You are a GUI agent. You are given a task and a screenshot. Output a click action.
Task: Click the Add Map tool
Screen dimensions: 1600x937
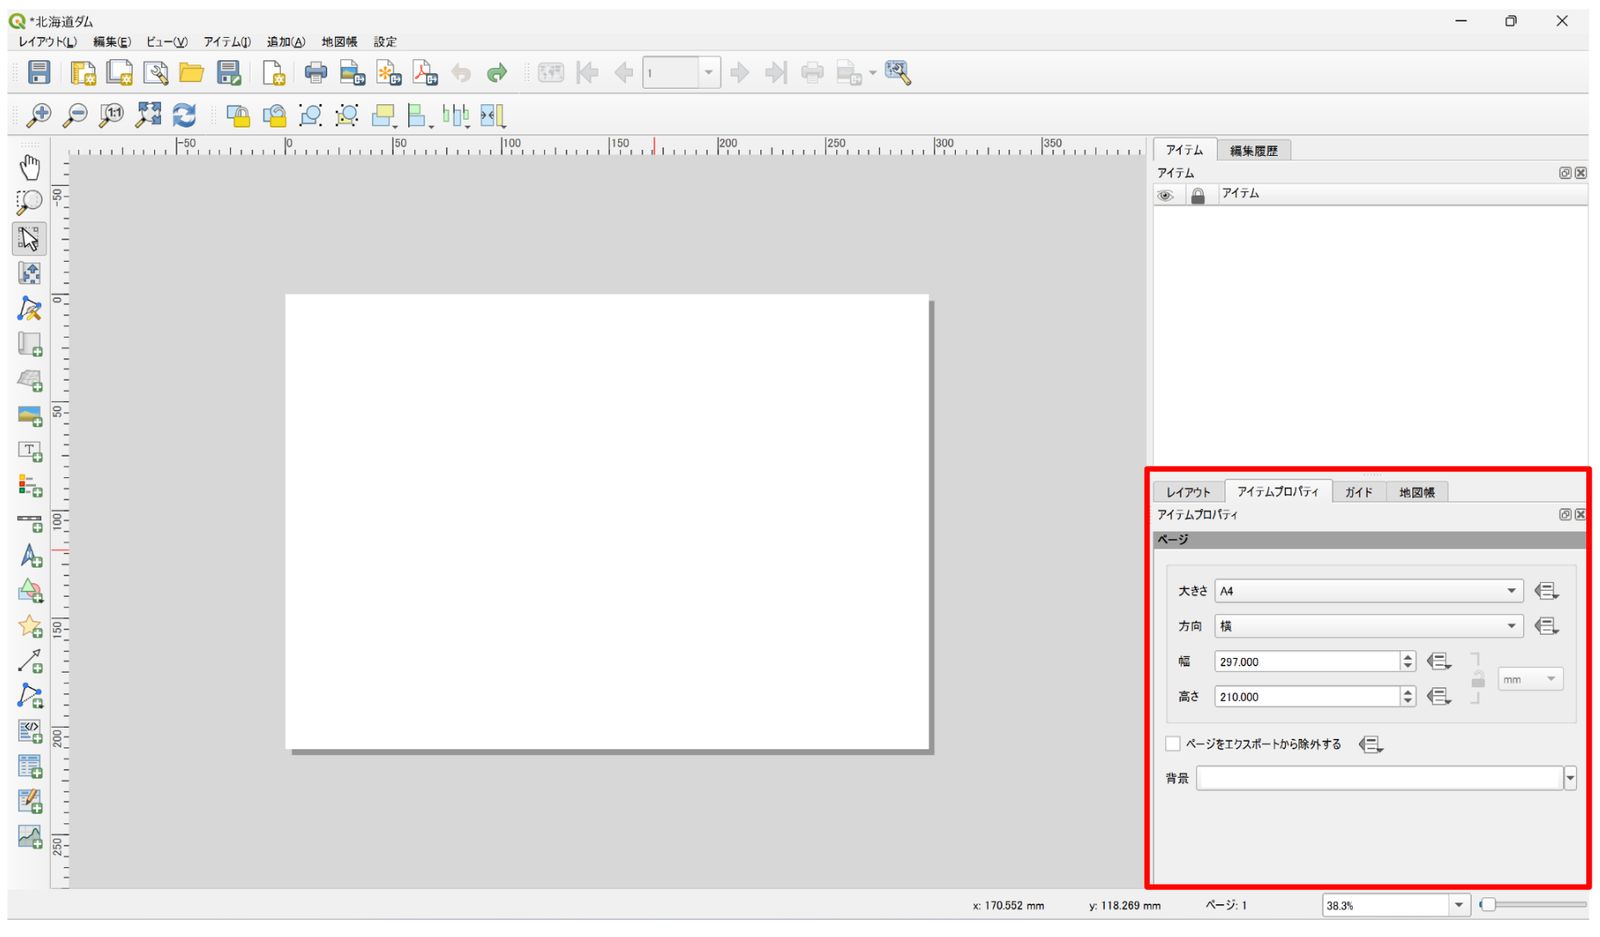[x=30, y=344]
